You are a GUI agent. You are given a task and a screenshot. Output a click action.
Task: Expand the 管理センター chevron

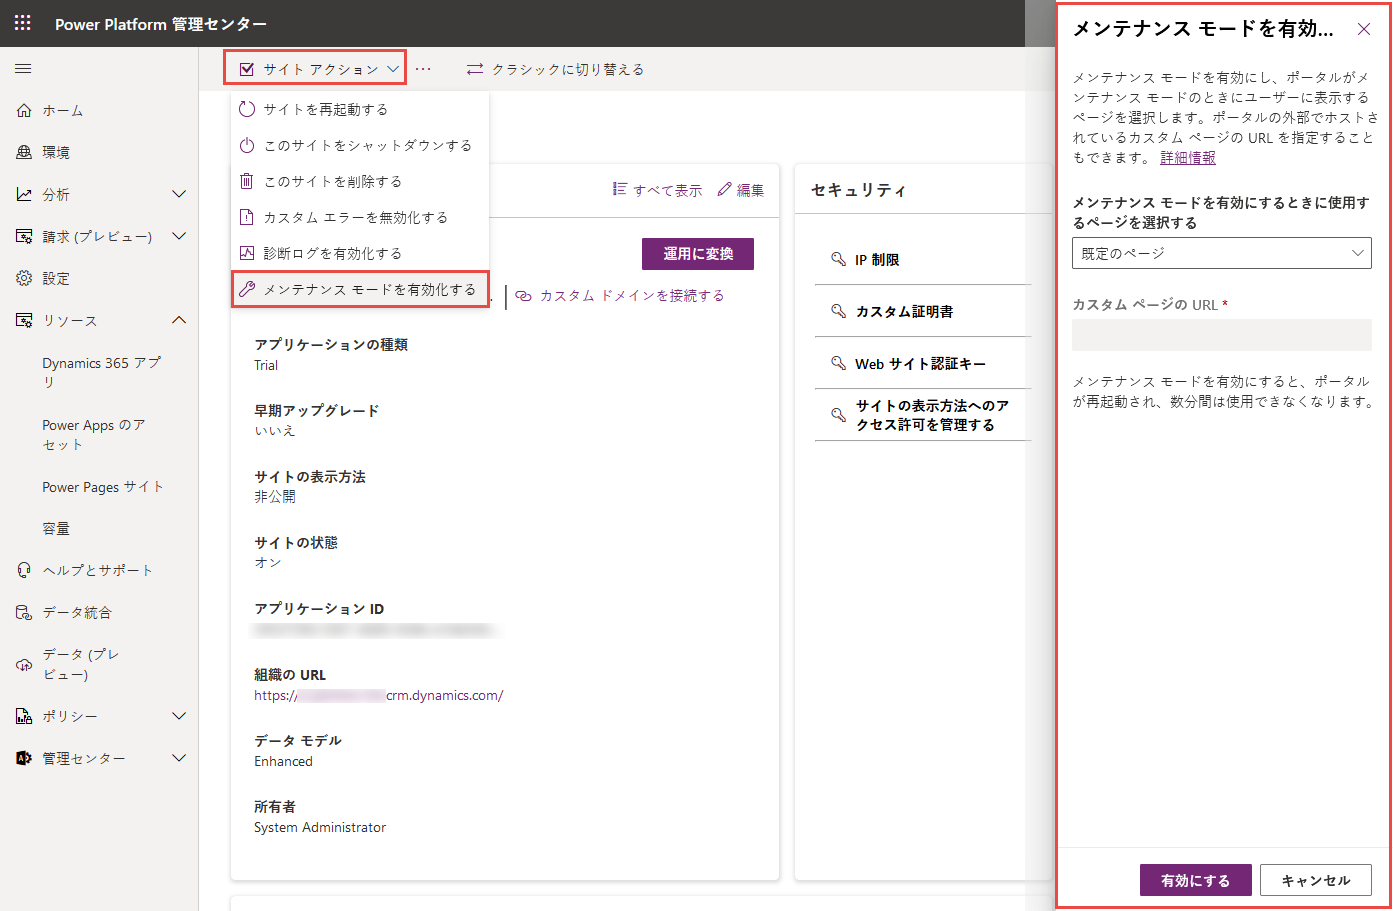(179, 758)
